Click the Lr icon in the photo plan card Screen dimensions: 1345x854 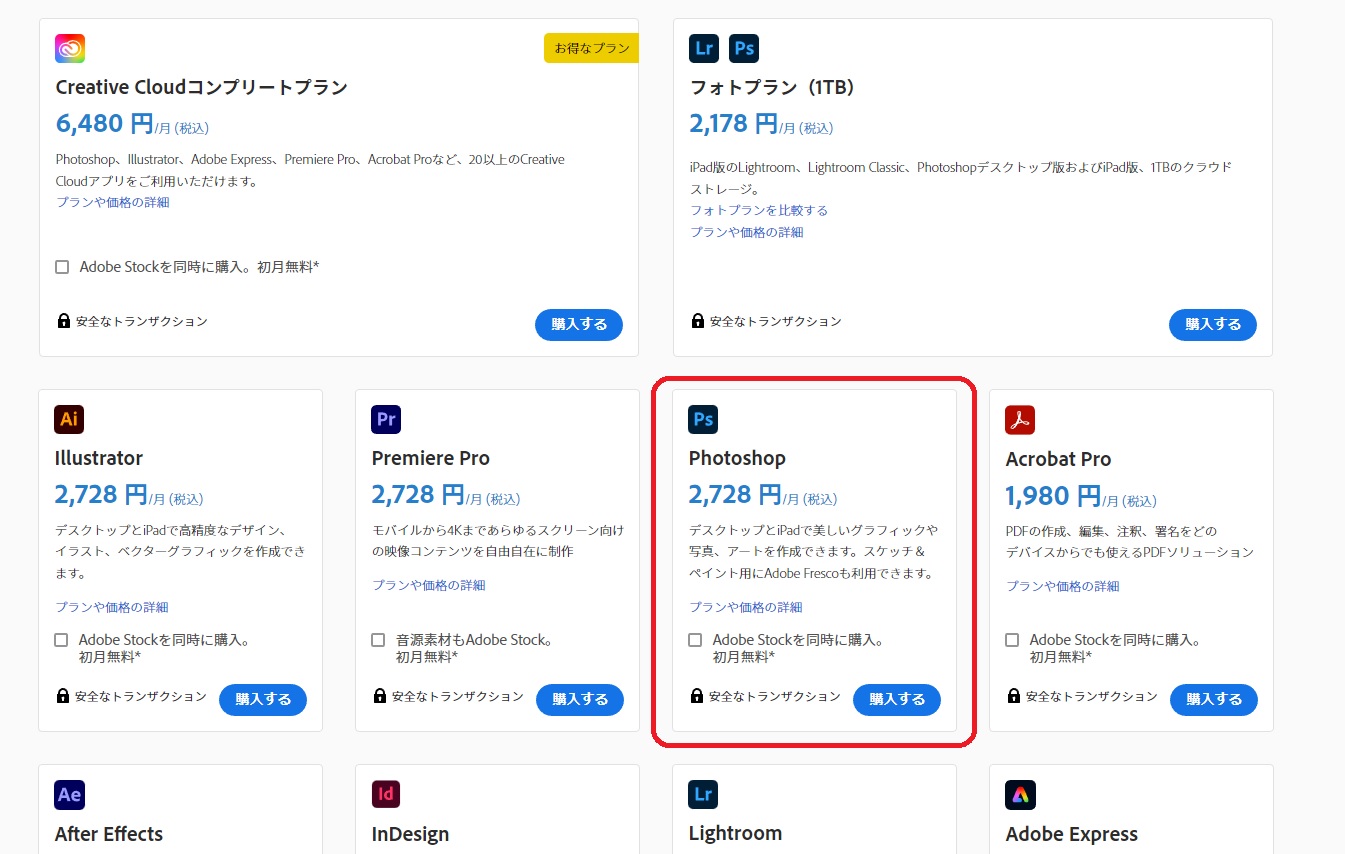pos(704,48)
